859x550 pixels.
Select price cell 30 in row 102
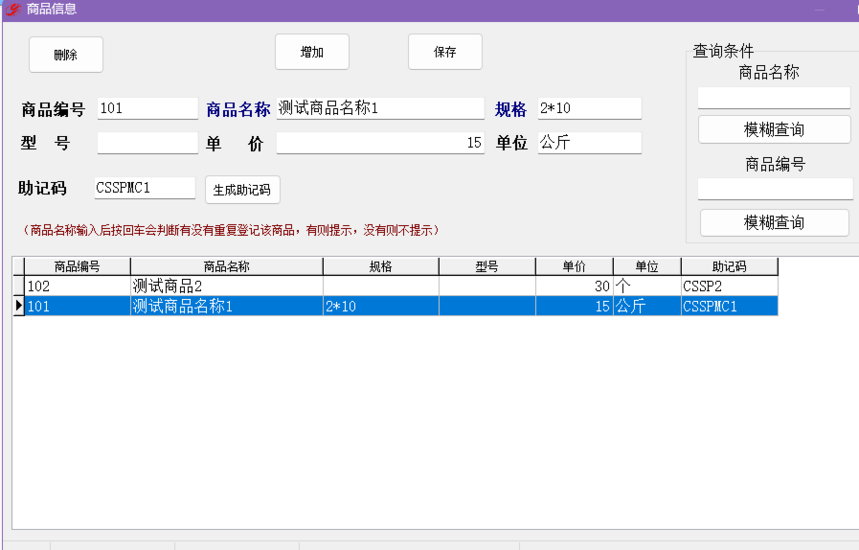point(574,286)
